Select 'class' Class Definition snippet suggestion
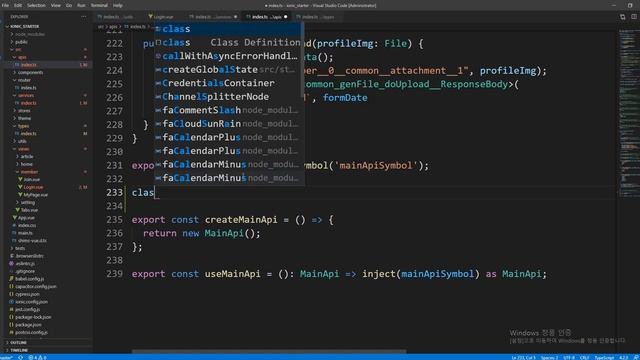This screenshot has width=640, height=360. pos(228,42)
